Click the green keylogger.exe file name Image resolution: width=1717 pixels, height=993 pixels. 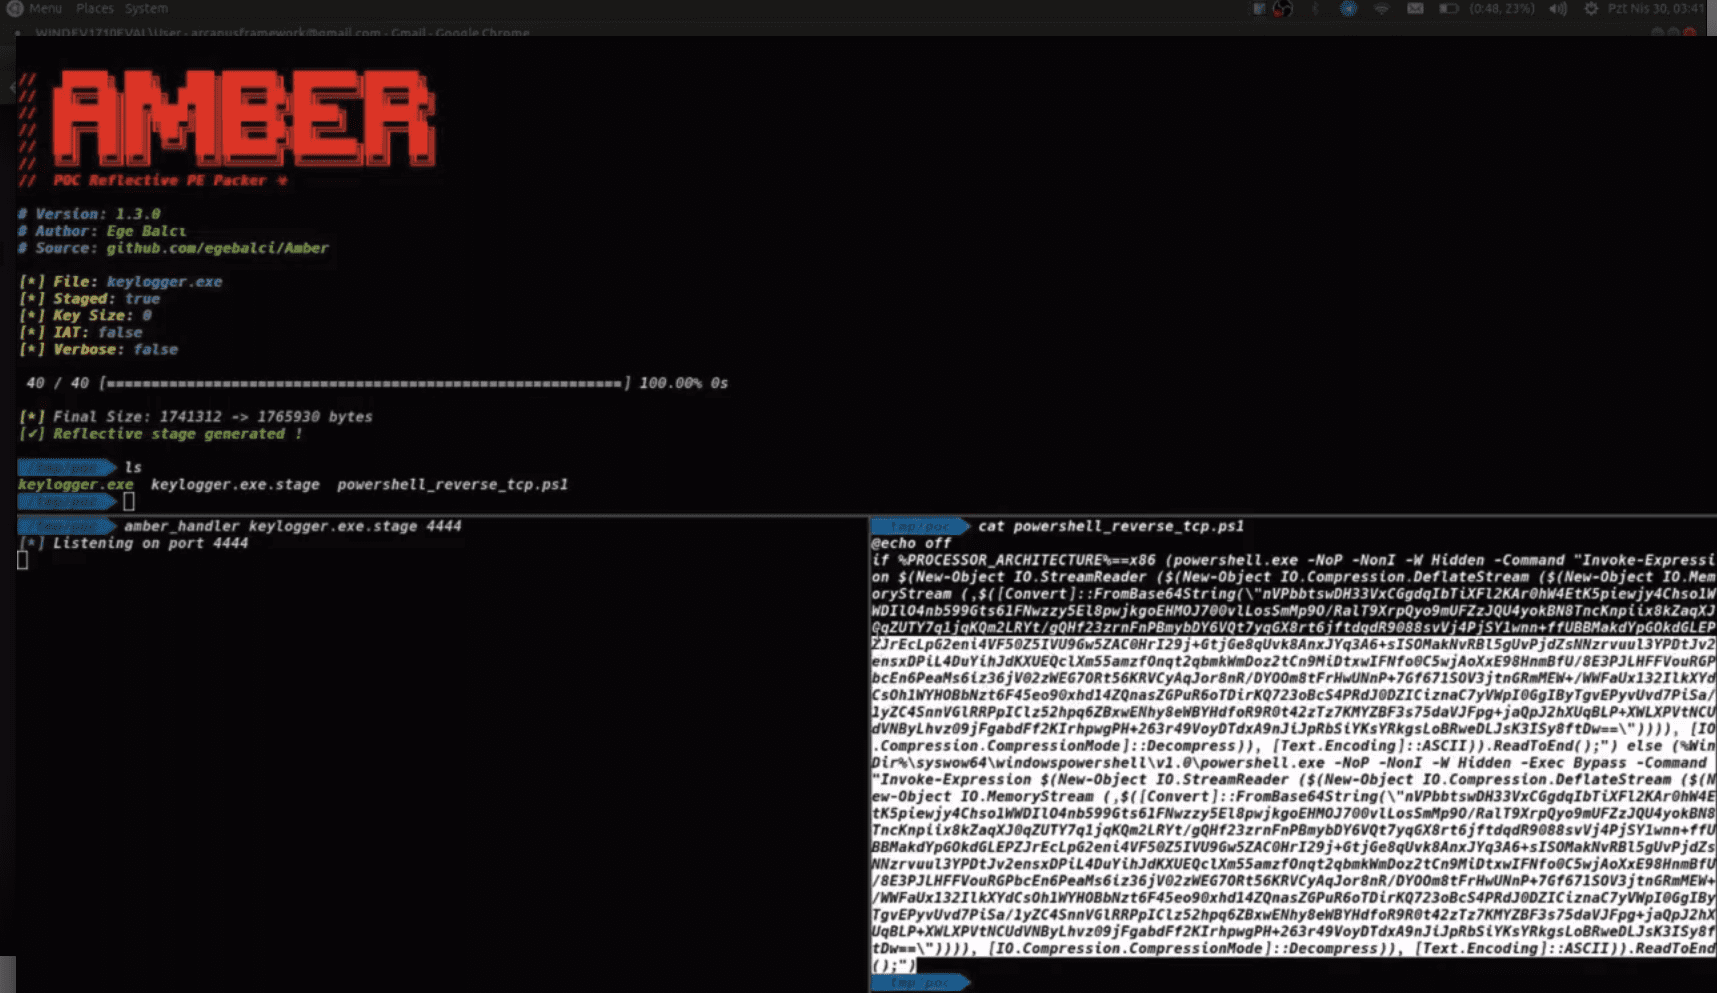[75, 485]
